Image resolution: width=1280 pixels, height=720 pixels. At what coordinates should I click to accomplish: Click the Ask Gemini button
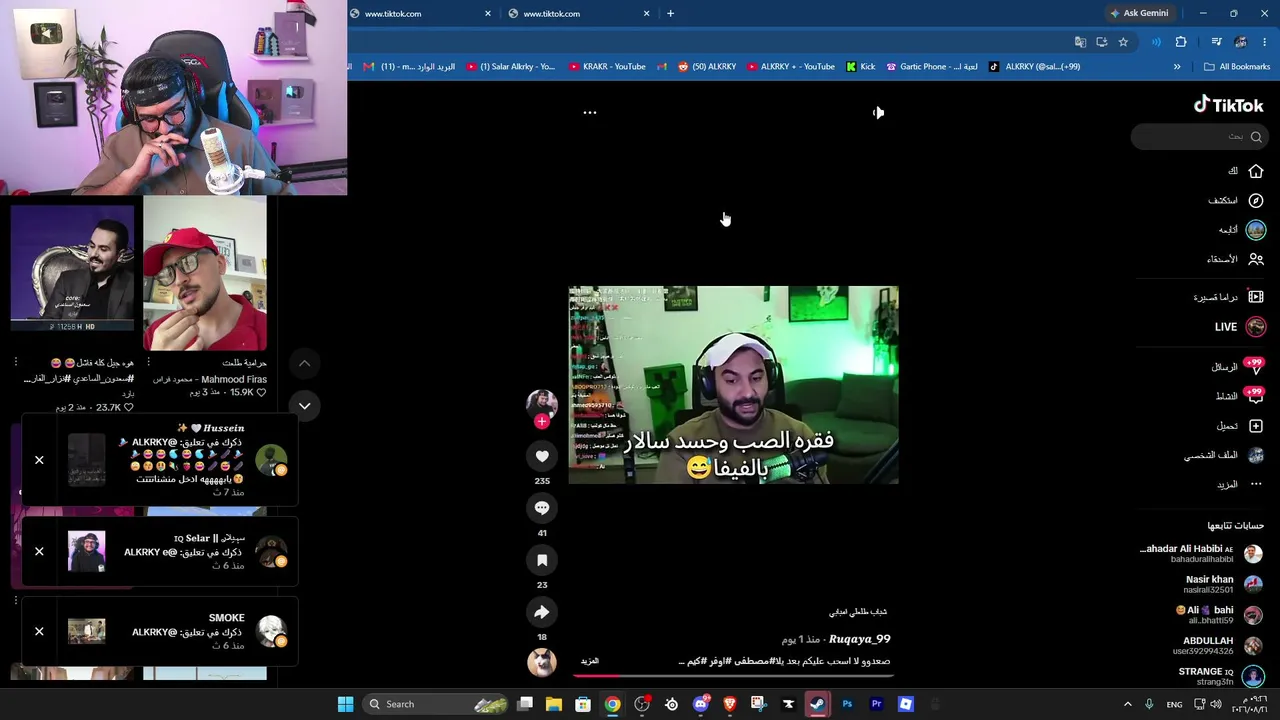pos(1139,14)
